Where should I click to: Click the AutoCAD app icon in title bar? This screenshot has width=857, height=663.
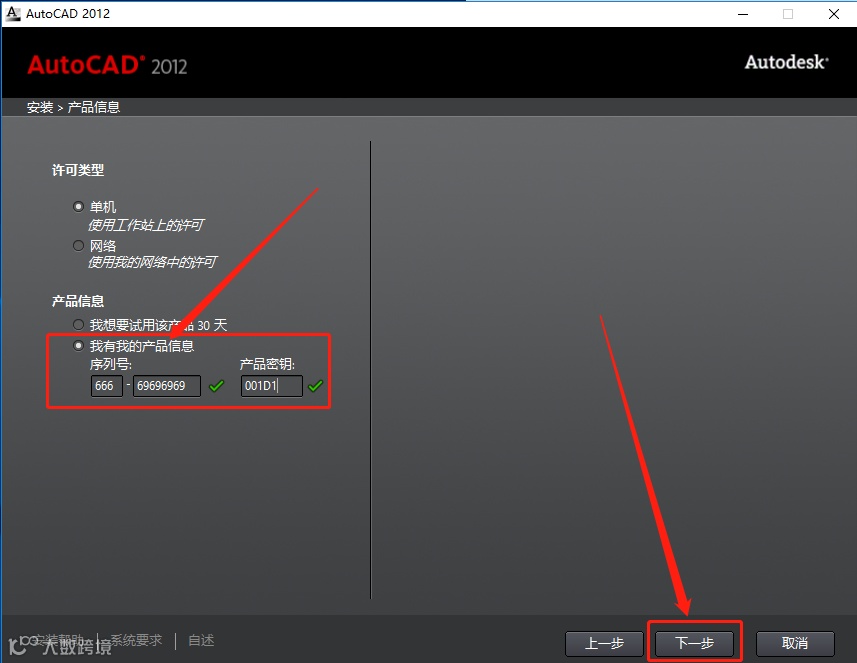(12, 14)
